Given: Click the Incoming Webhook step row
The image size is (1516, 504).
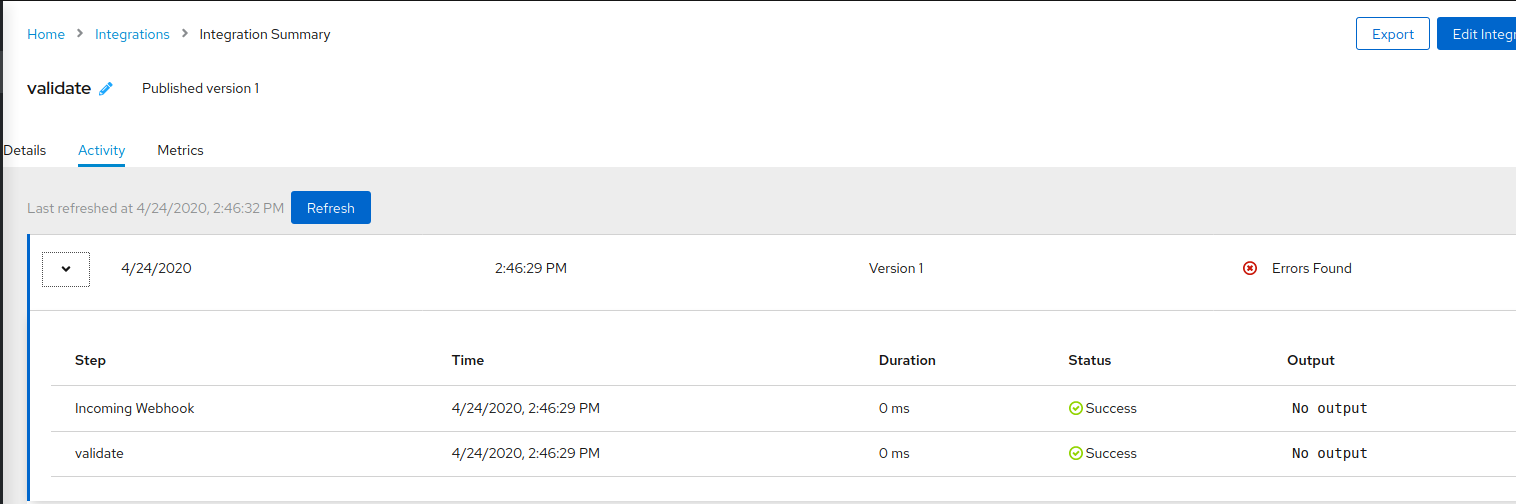Looking at the screenshot, I should (x=783, y=408).
